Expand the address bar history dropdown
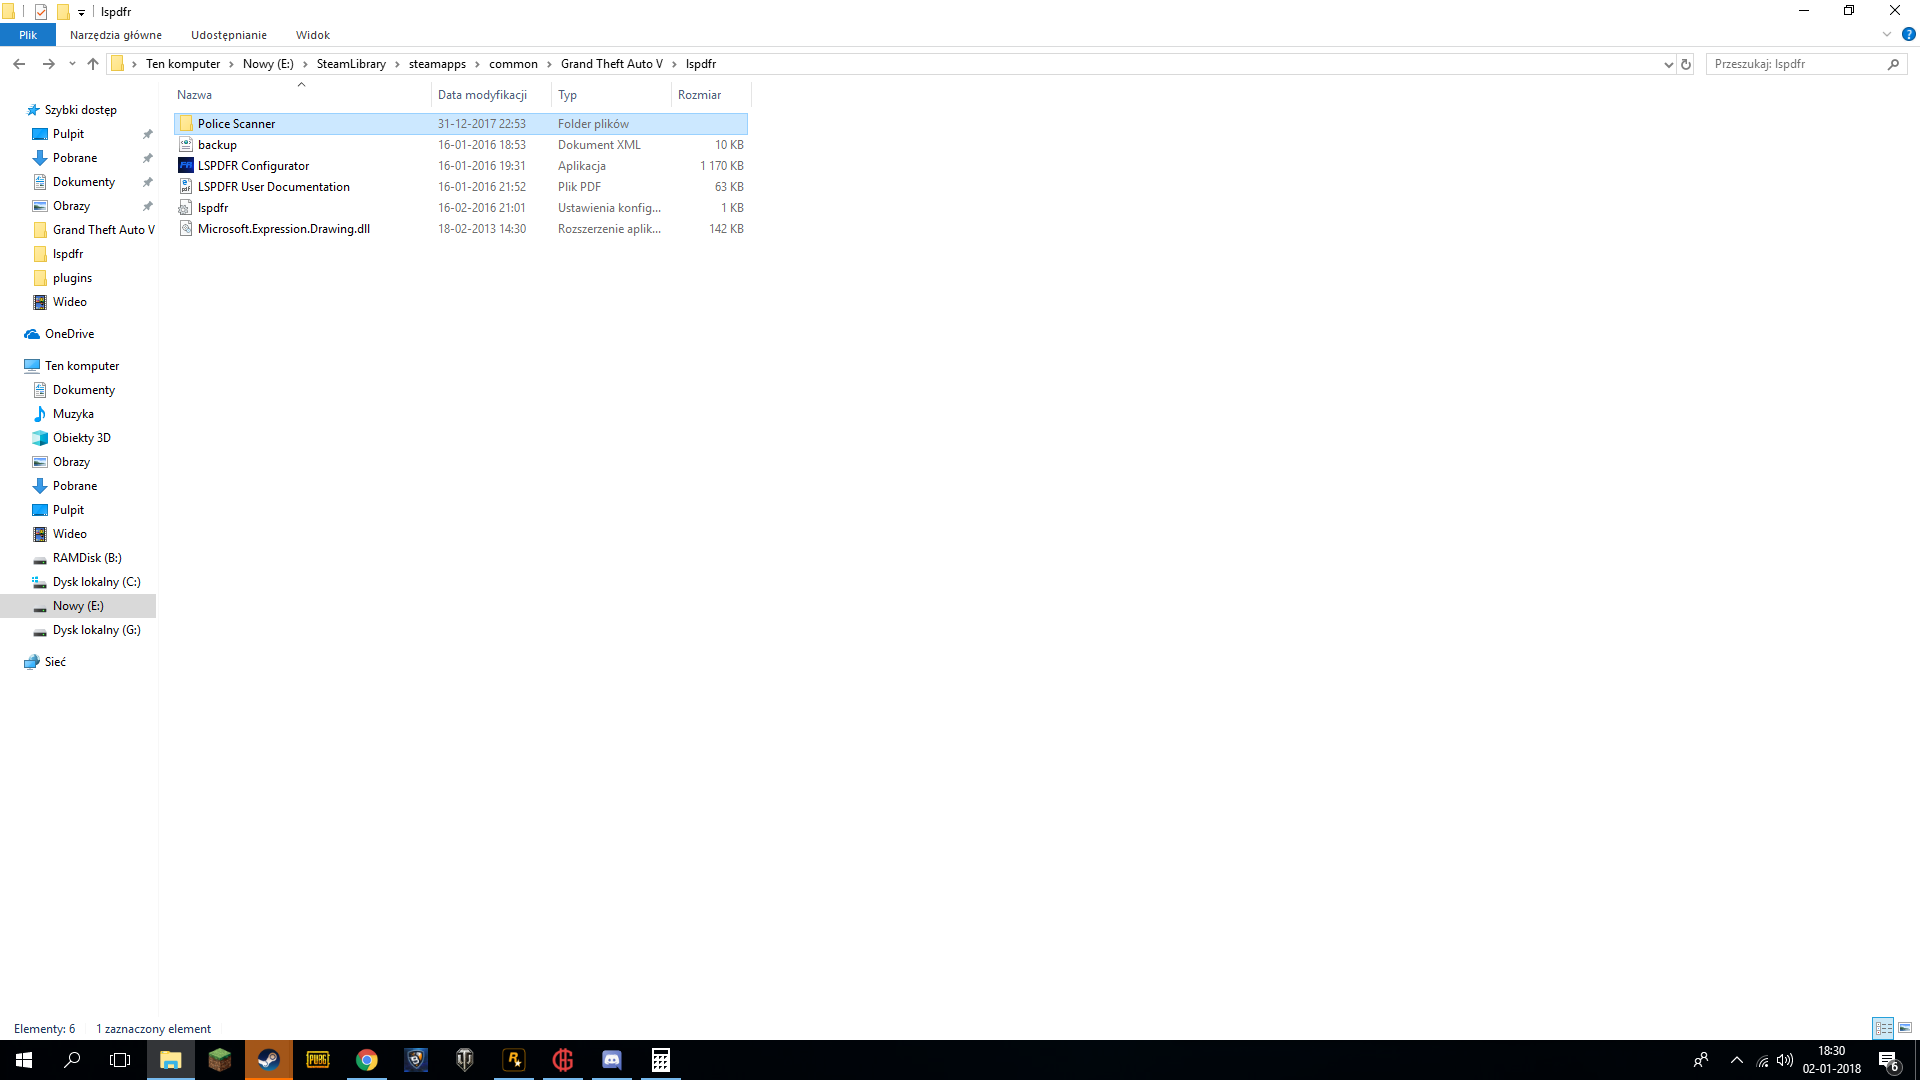Screen dimensions: 1920x1080 1668,64
